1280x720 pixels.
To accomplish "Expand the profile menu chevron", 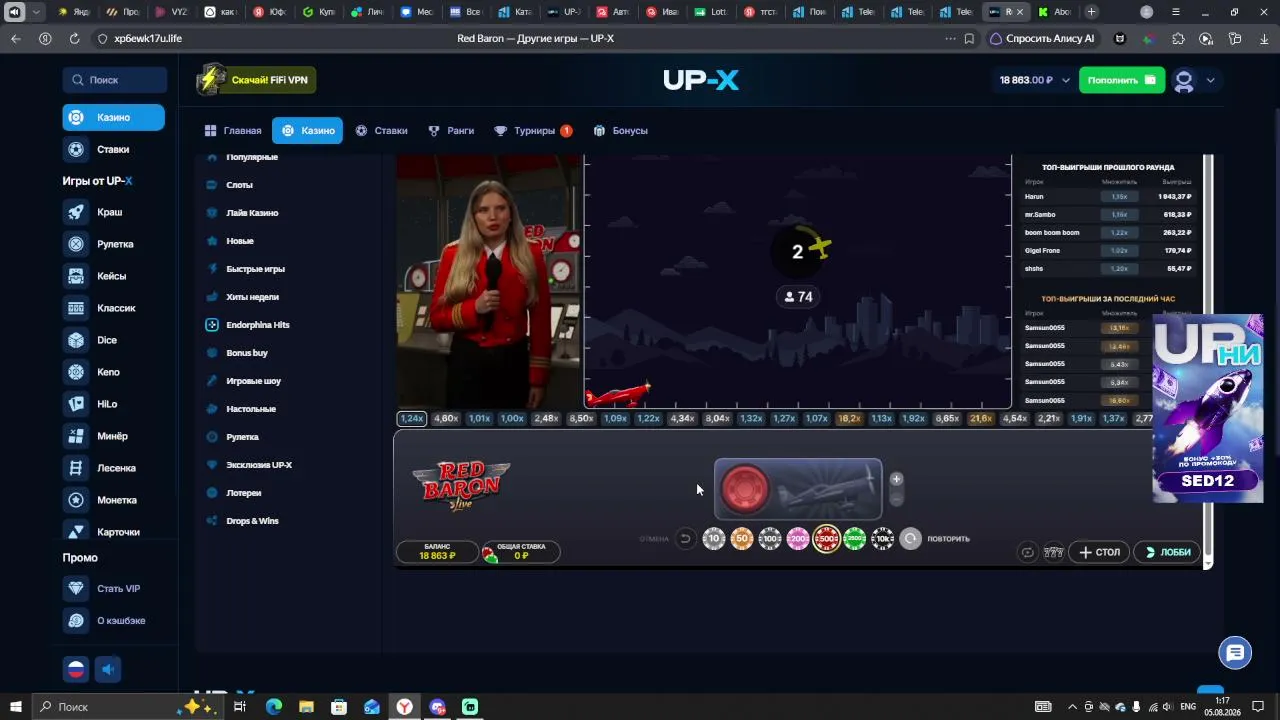I will point(1210,80).
